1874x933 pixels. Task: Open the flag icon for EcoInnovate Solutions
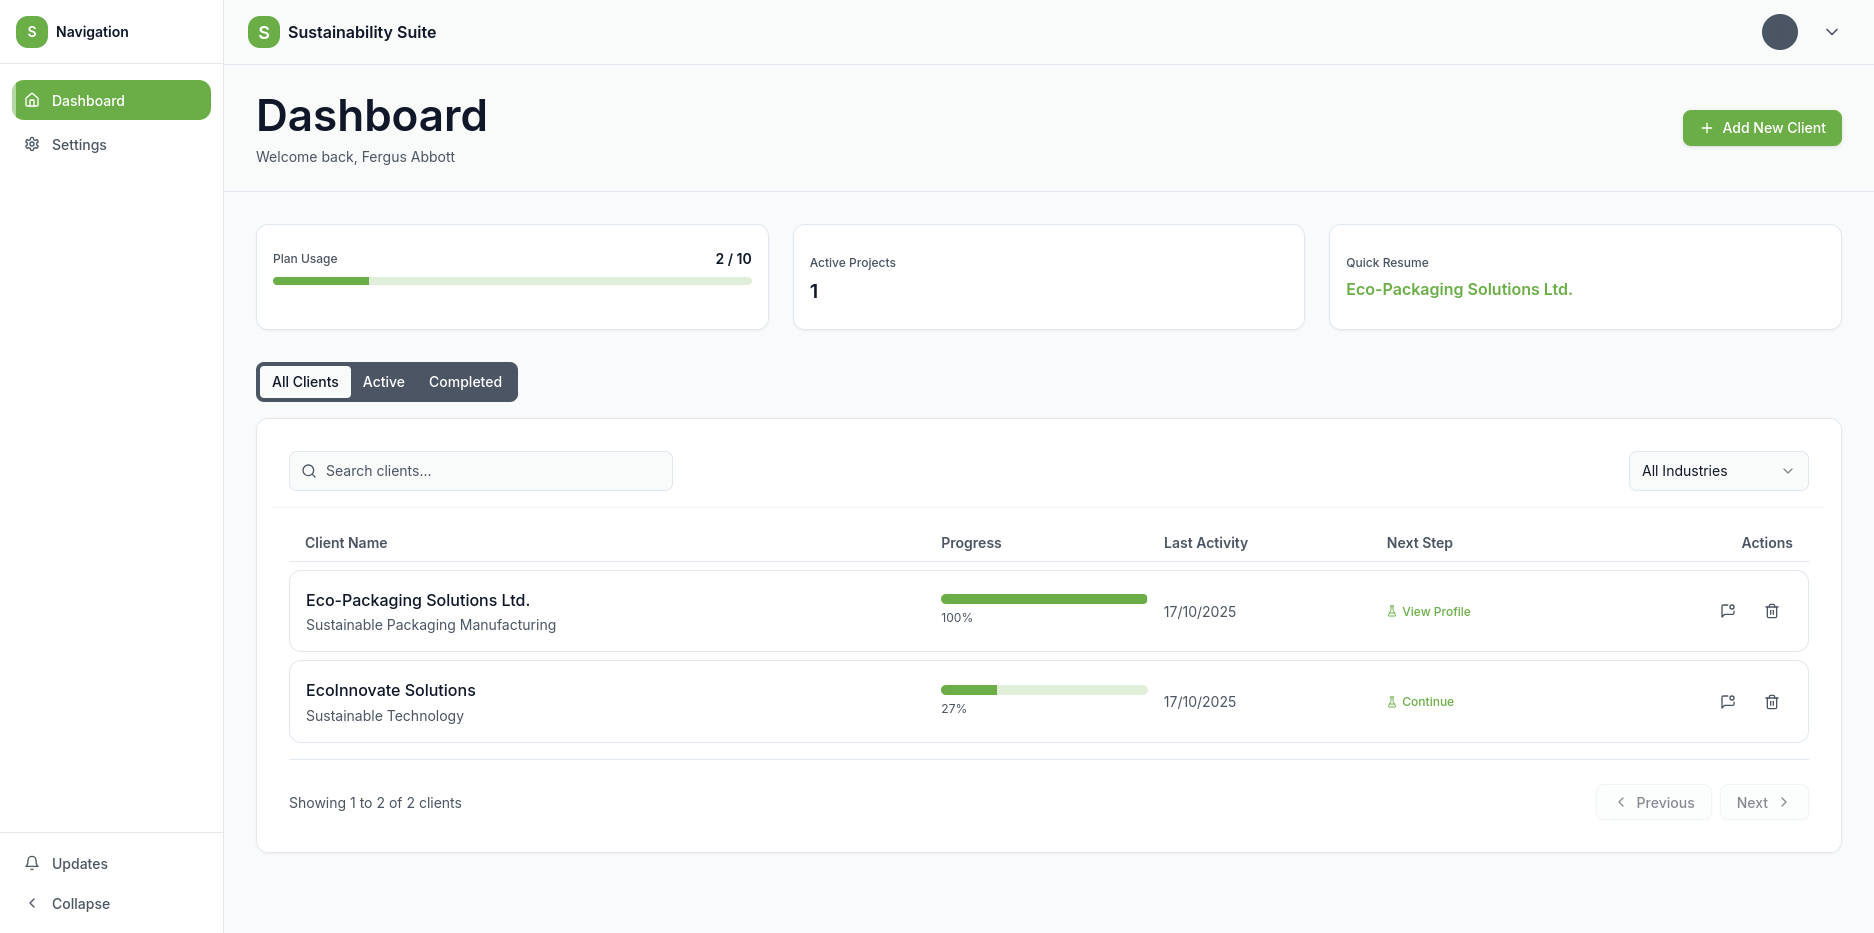tap(1727, 701)
